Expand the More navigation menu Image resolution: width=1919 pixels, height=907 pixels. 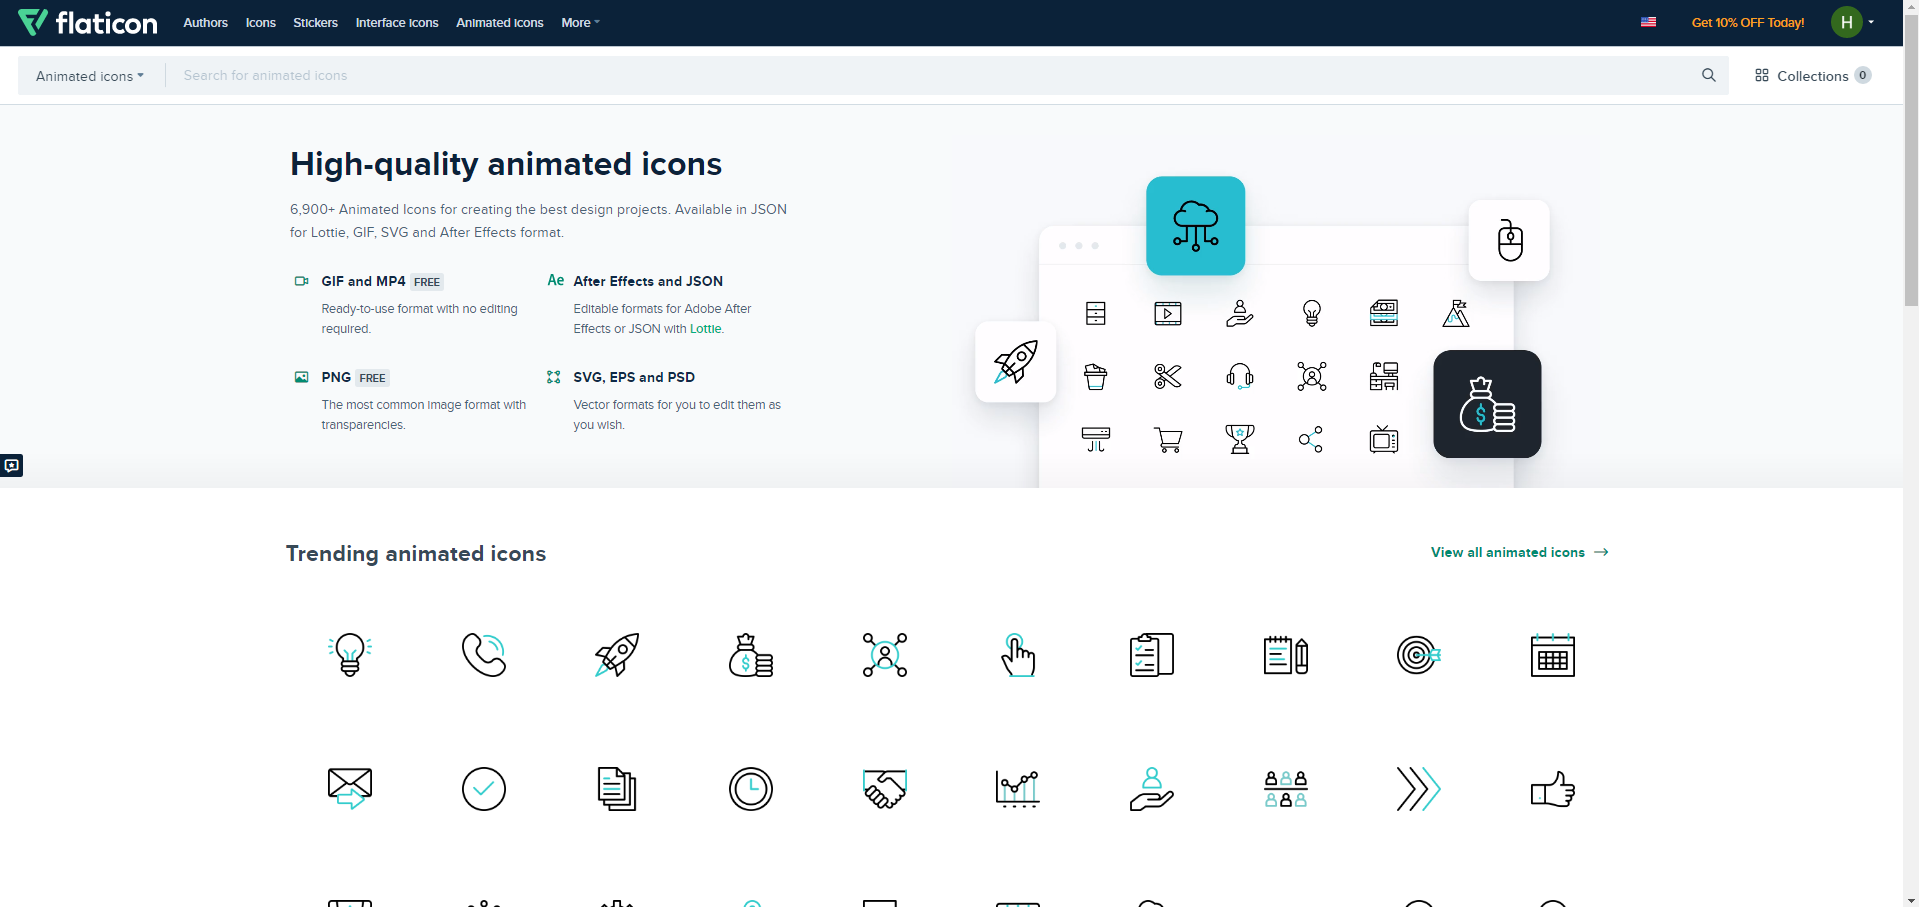tap(579, 22)
